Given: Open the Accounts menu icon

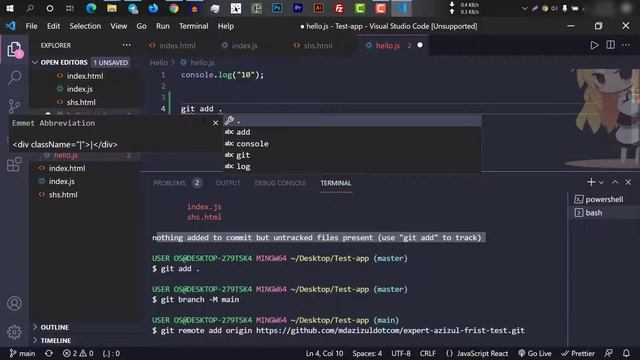Looking at the screenshot, I should 14,304.
